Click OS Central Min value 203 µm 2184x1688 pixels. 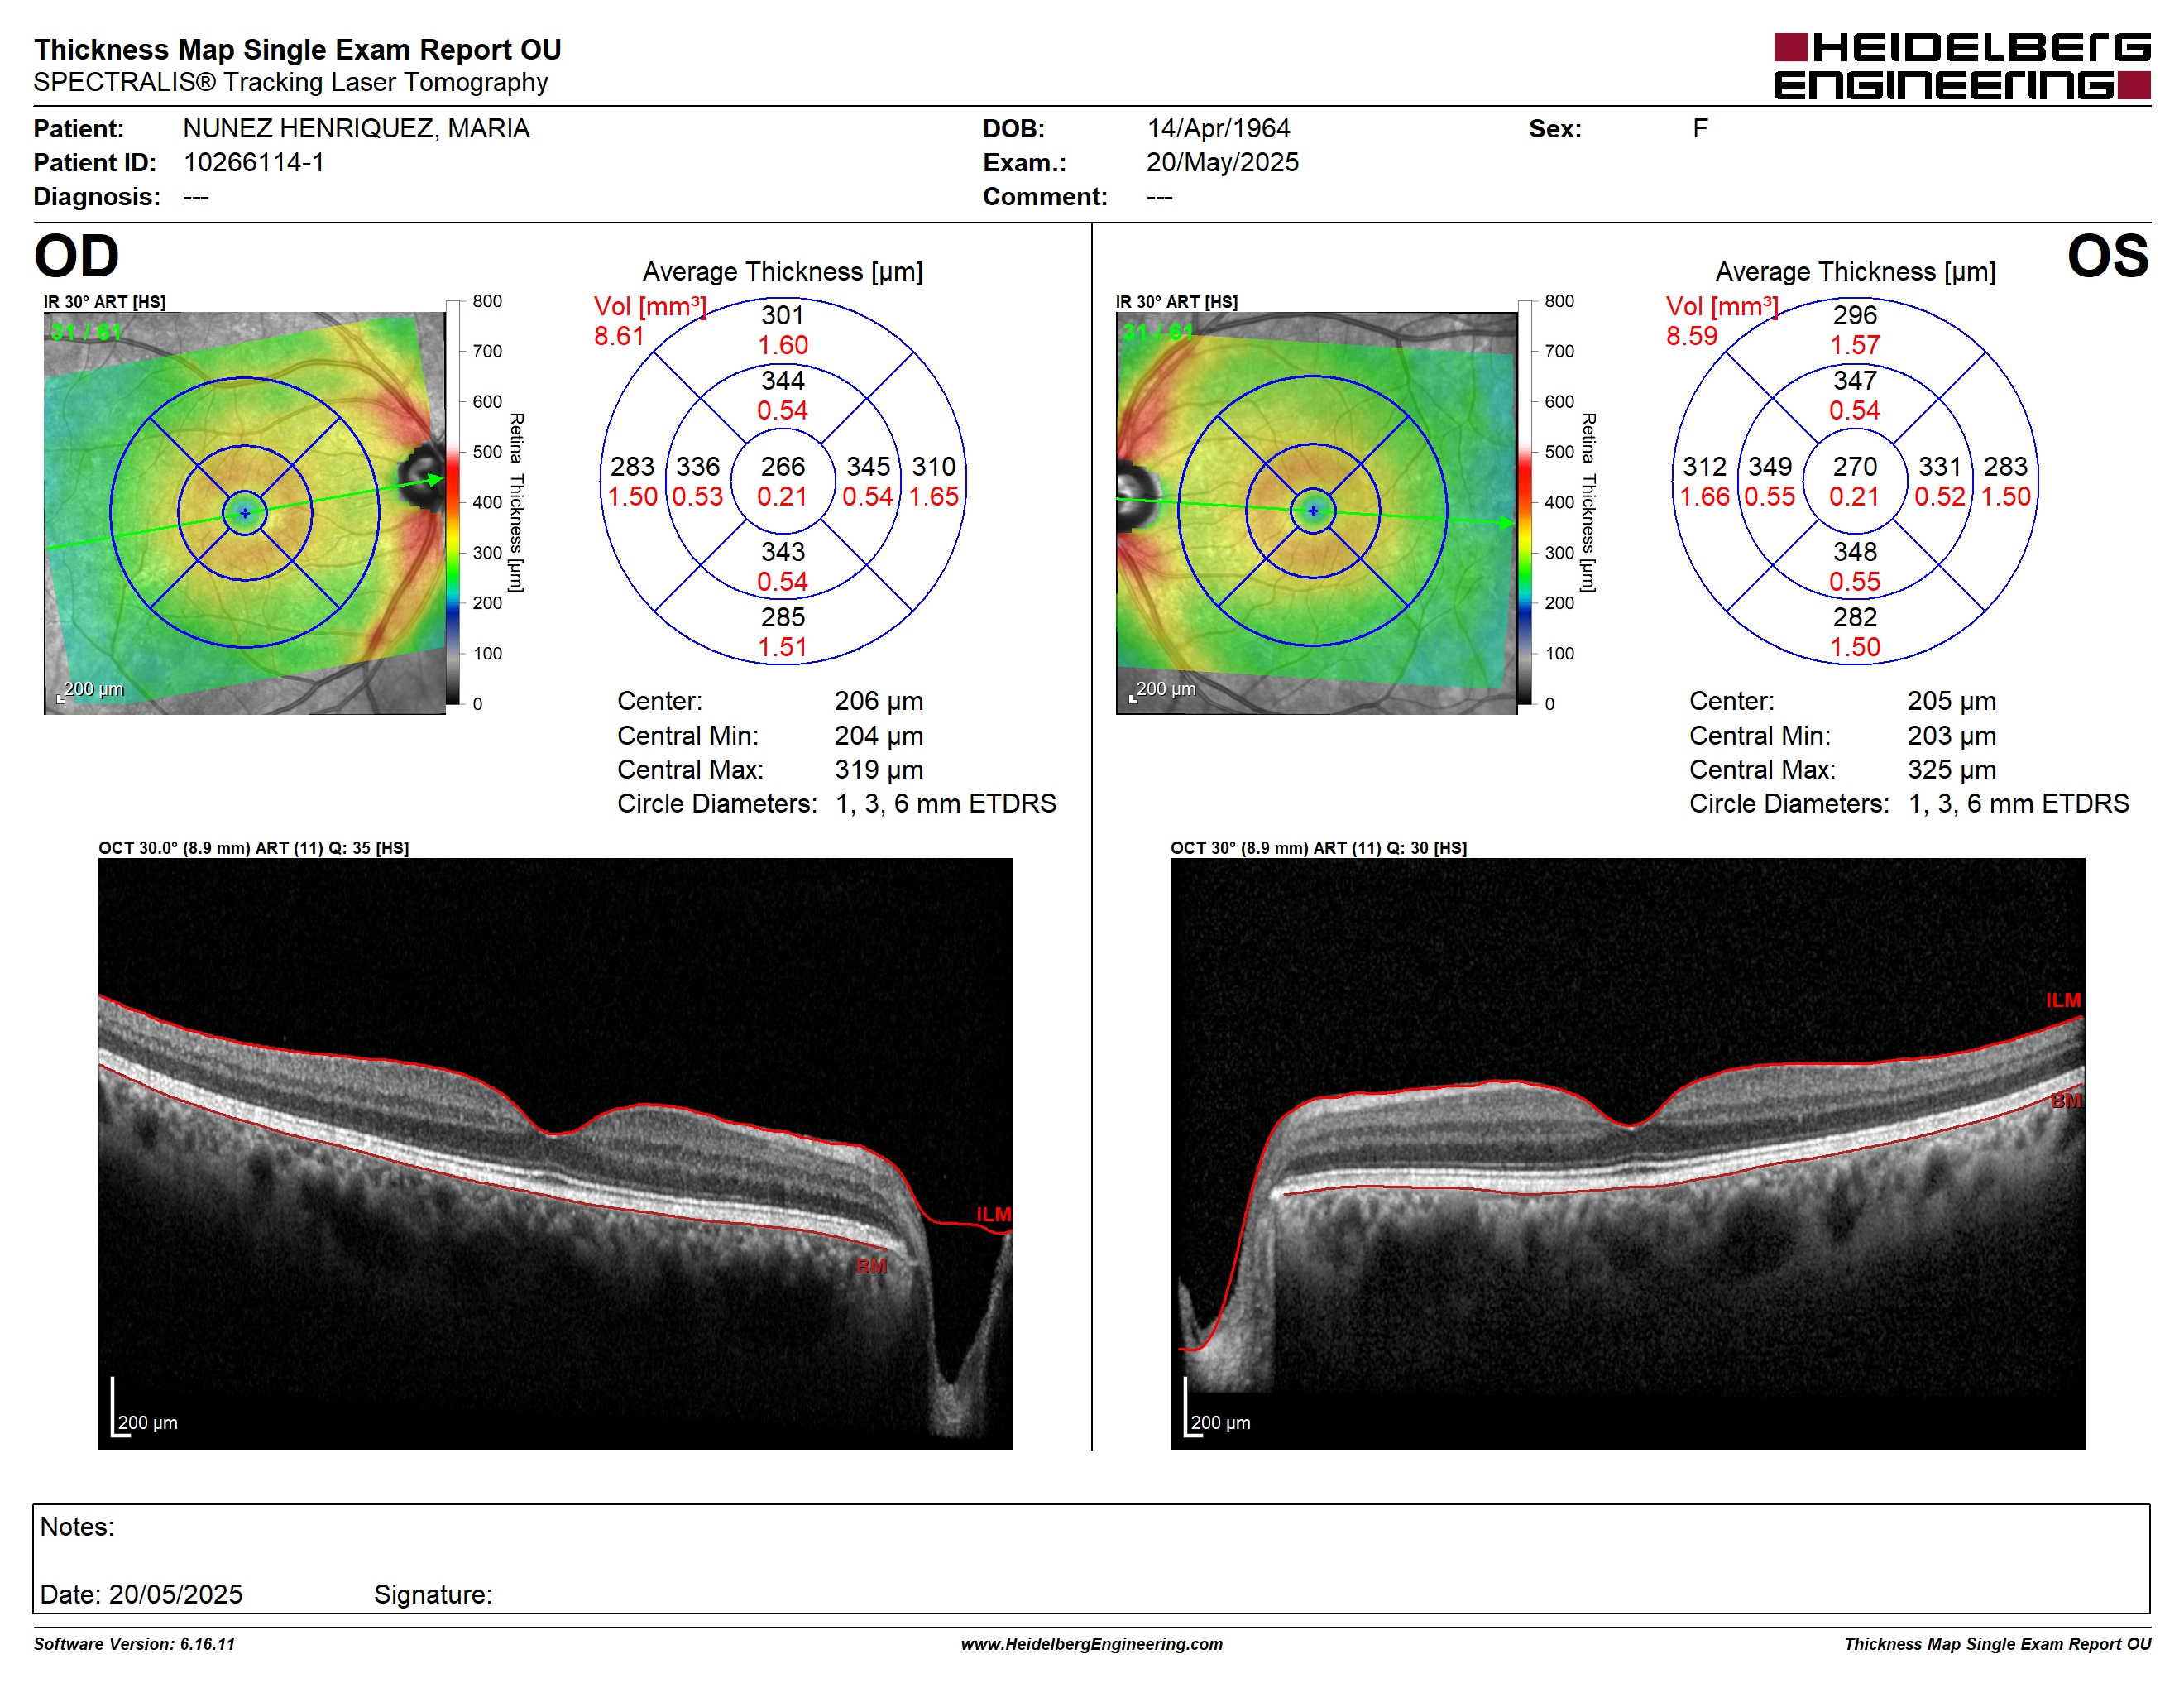coord(1951,736)
